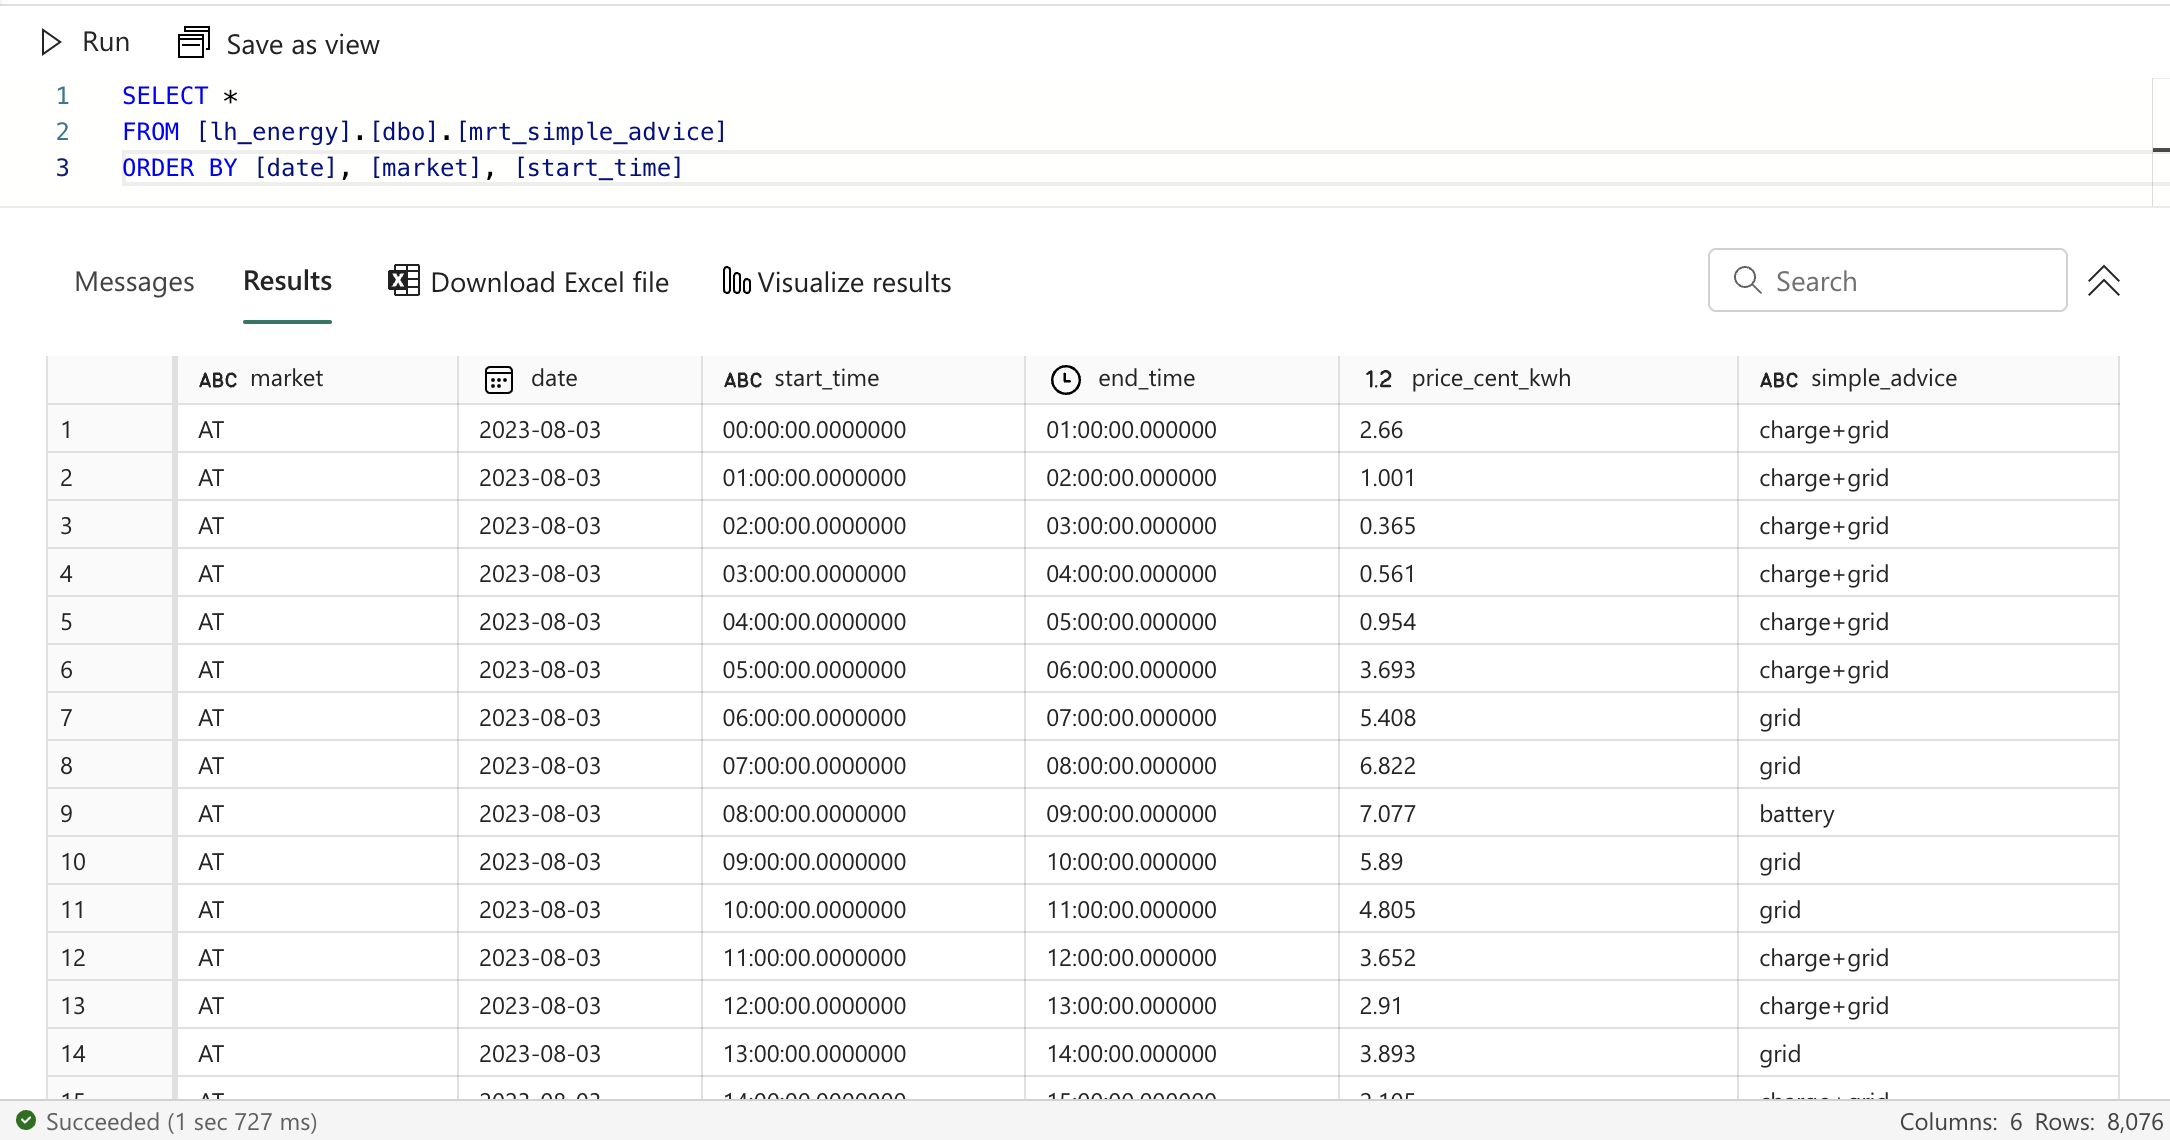Click the start_time column header
The width and height of the screenshot is (2170, 1140).
point(827,379)
